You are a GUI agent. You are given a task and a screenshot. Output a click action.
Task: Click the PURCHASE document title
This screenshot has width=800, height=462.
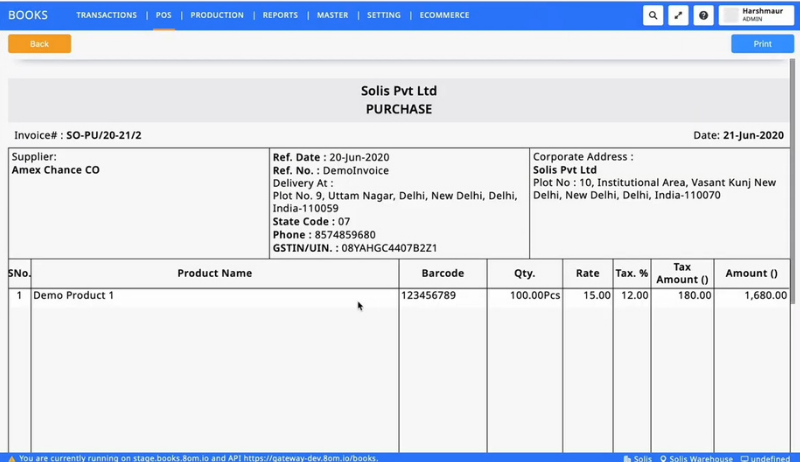(x=399, y=109)
